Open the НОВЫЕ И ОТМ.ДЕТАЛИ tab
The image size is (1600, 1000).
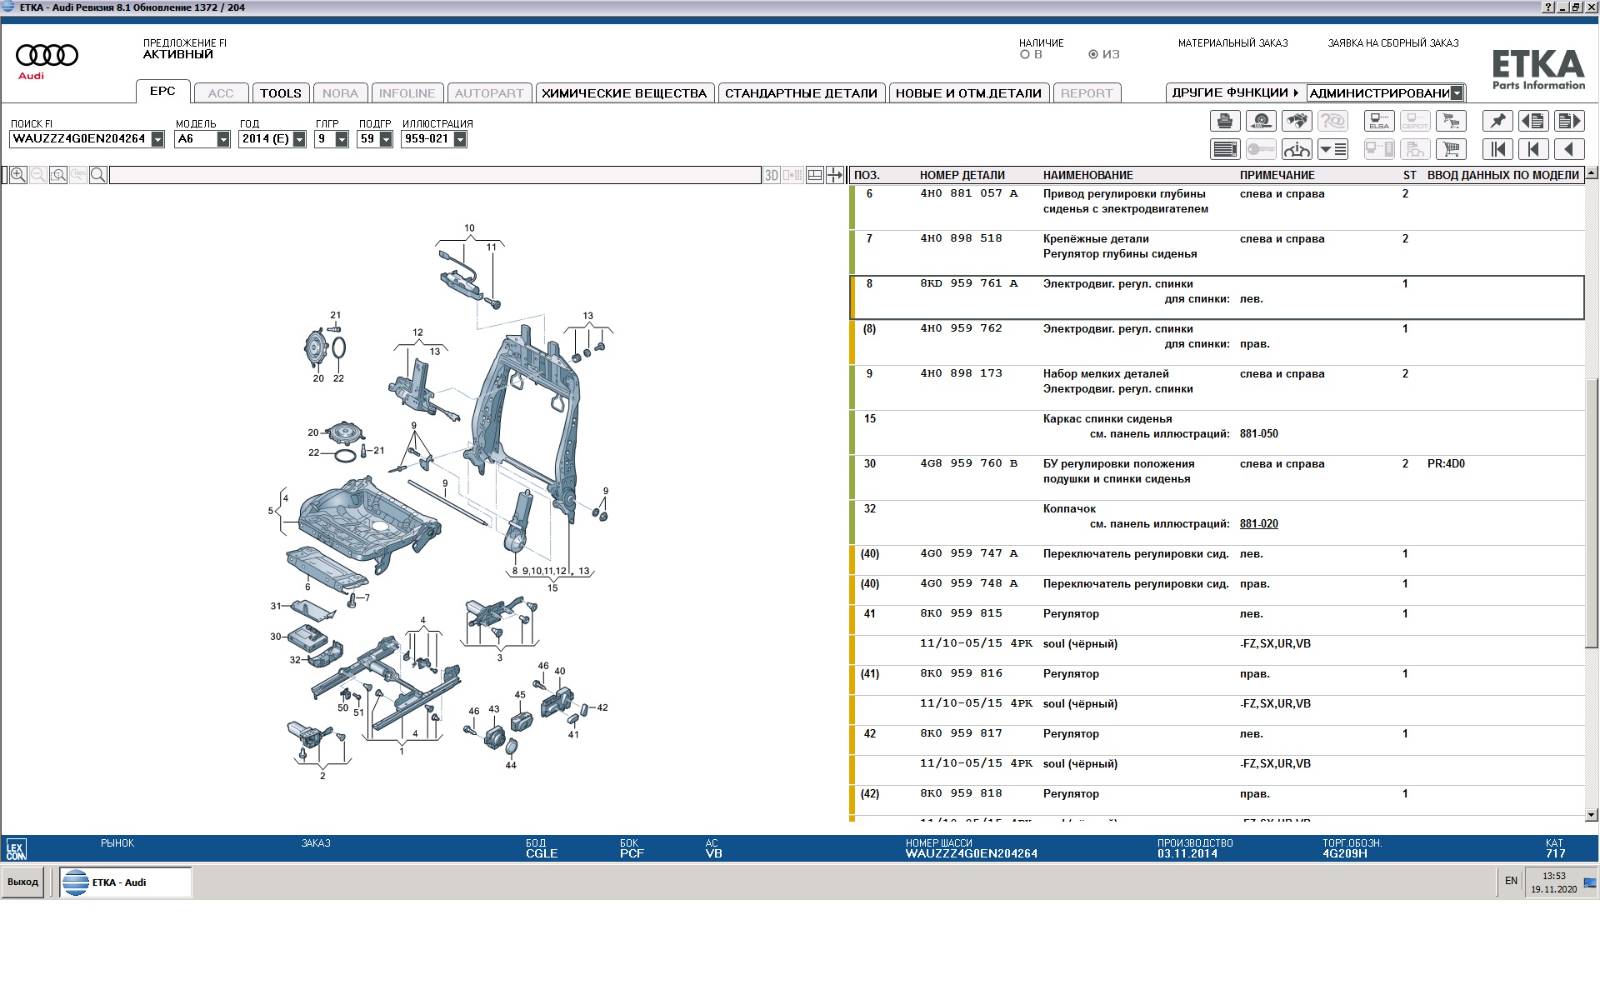pos(969,93)
